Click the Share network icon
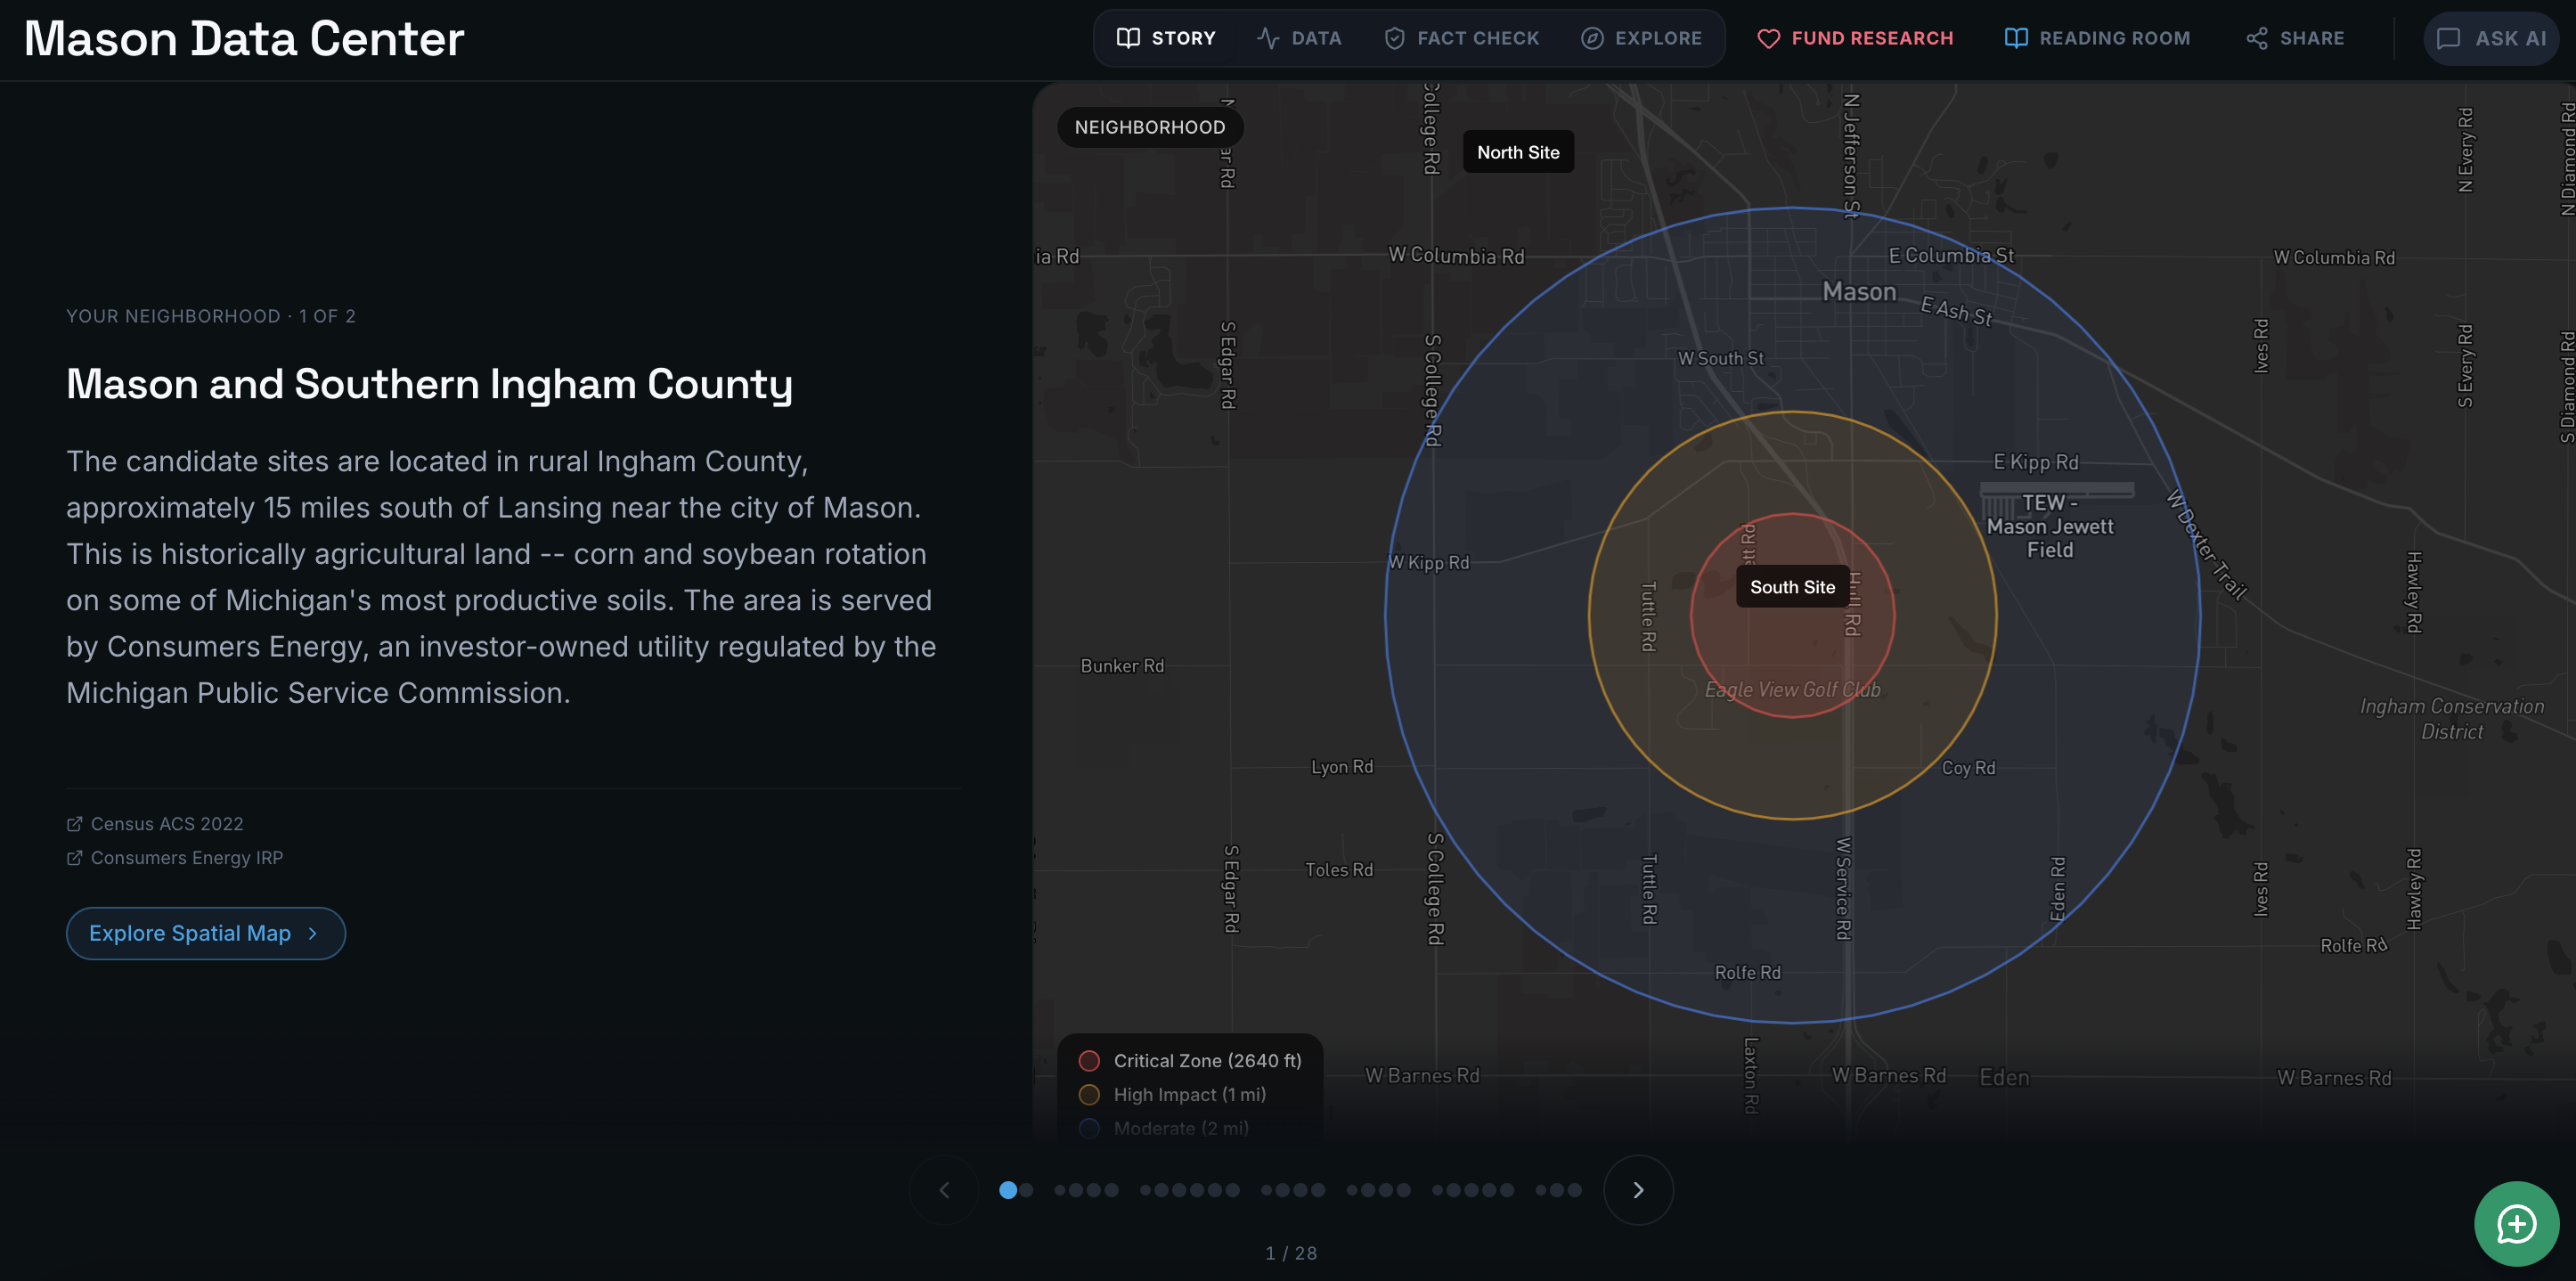The height and width of the screenshot is (1281, 2576). pos(2256,37)
